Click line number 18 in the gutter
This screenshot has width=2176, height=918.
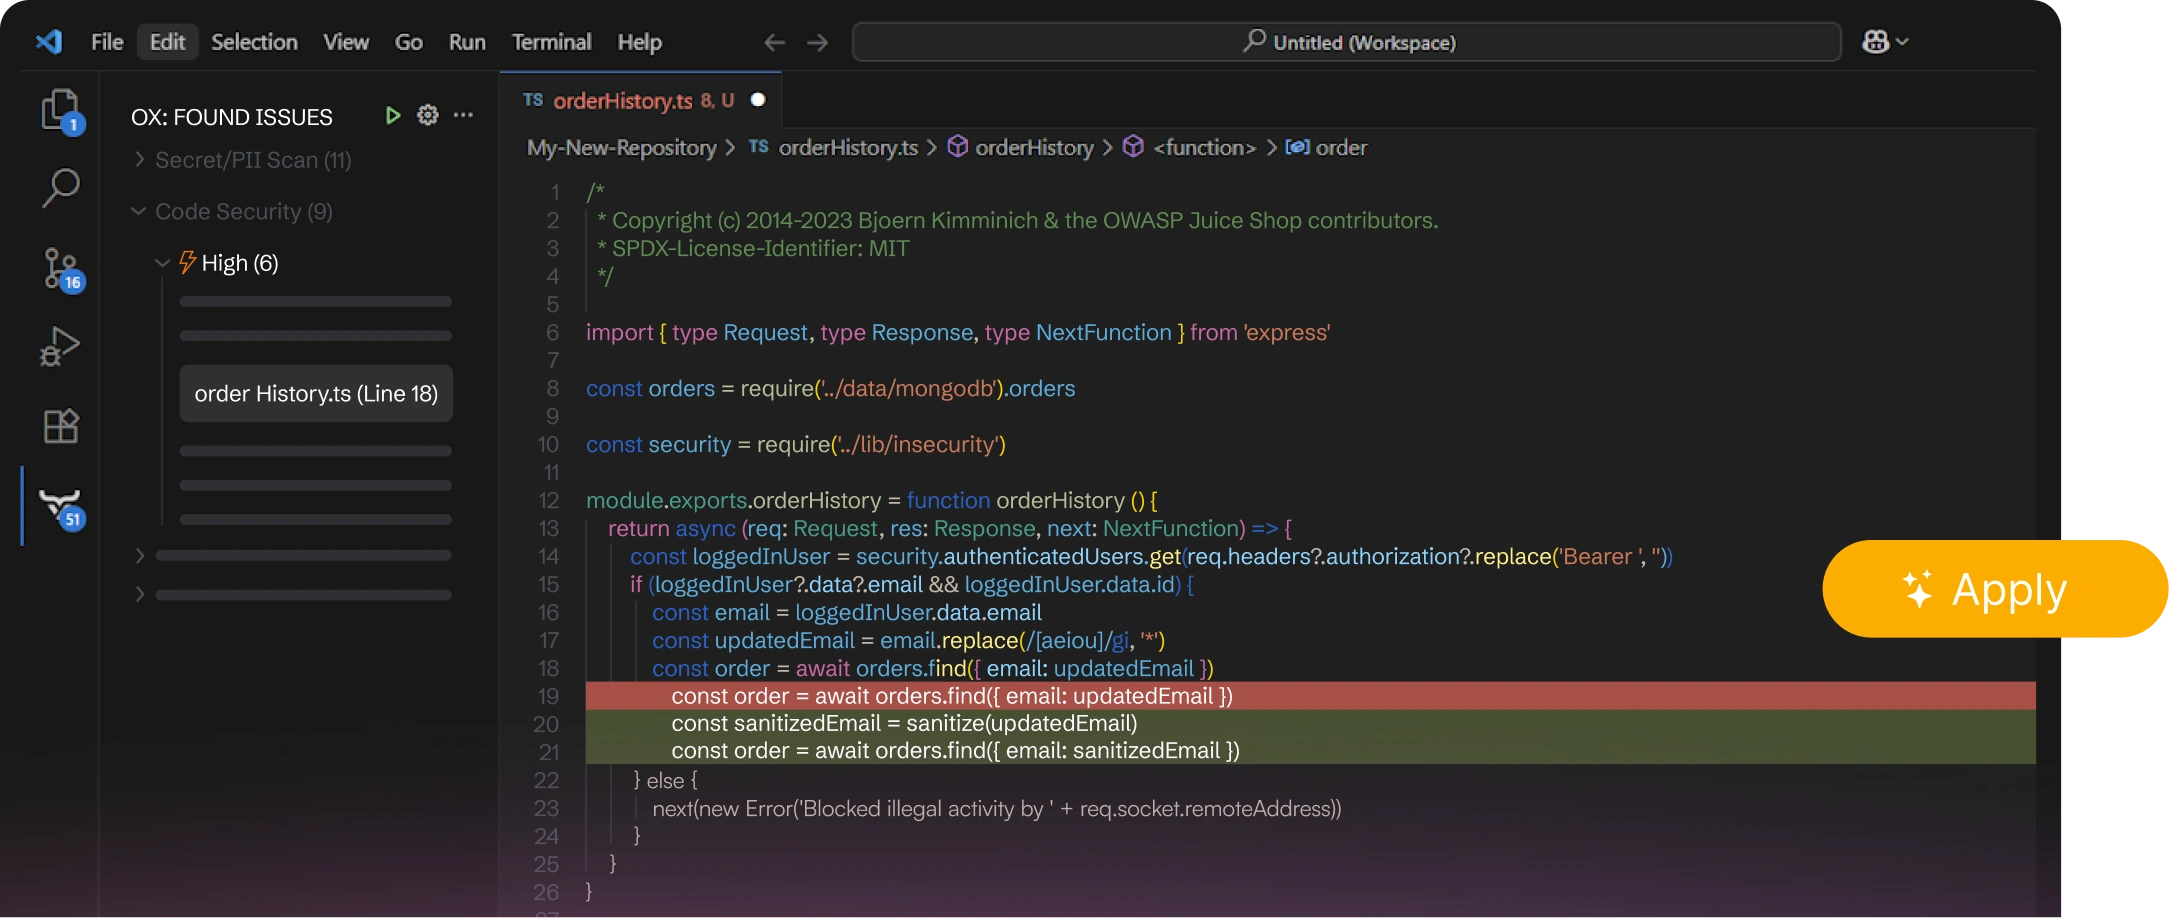point(548,668)
